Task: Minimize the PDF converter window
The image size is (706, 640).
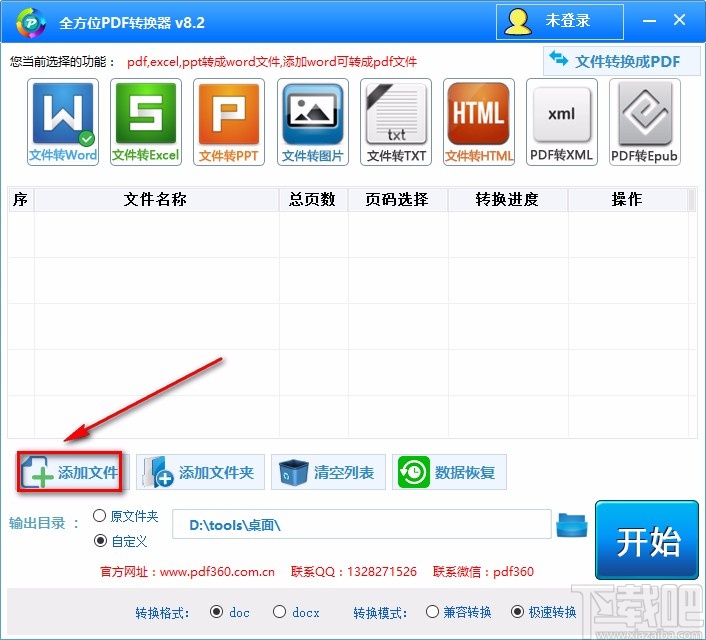Action: [x=649, y=21]
